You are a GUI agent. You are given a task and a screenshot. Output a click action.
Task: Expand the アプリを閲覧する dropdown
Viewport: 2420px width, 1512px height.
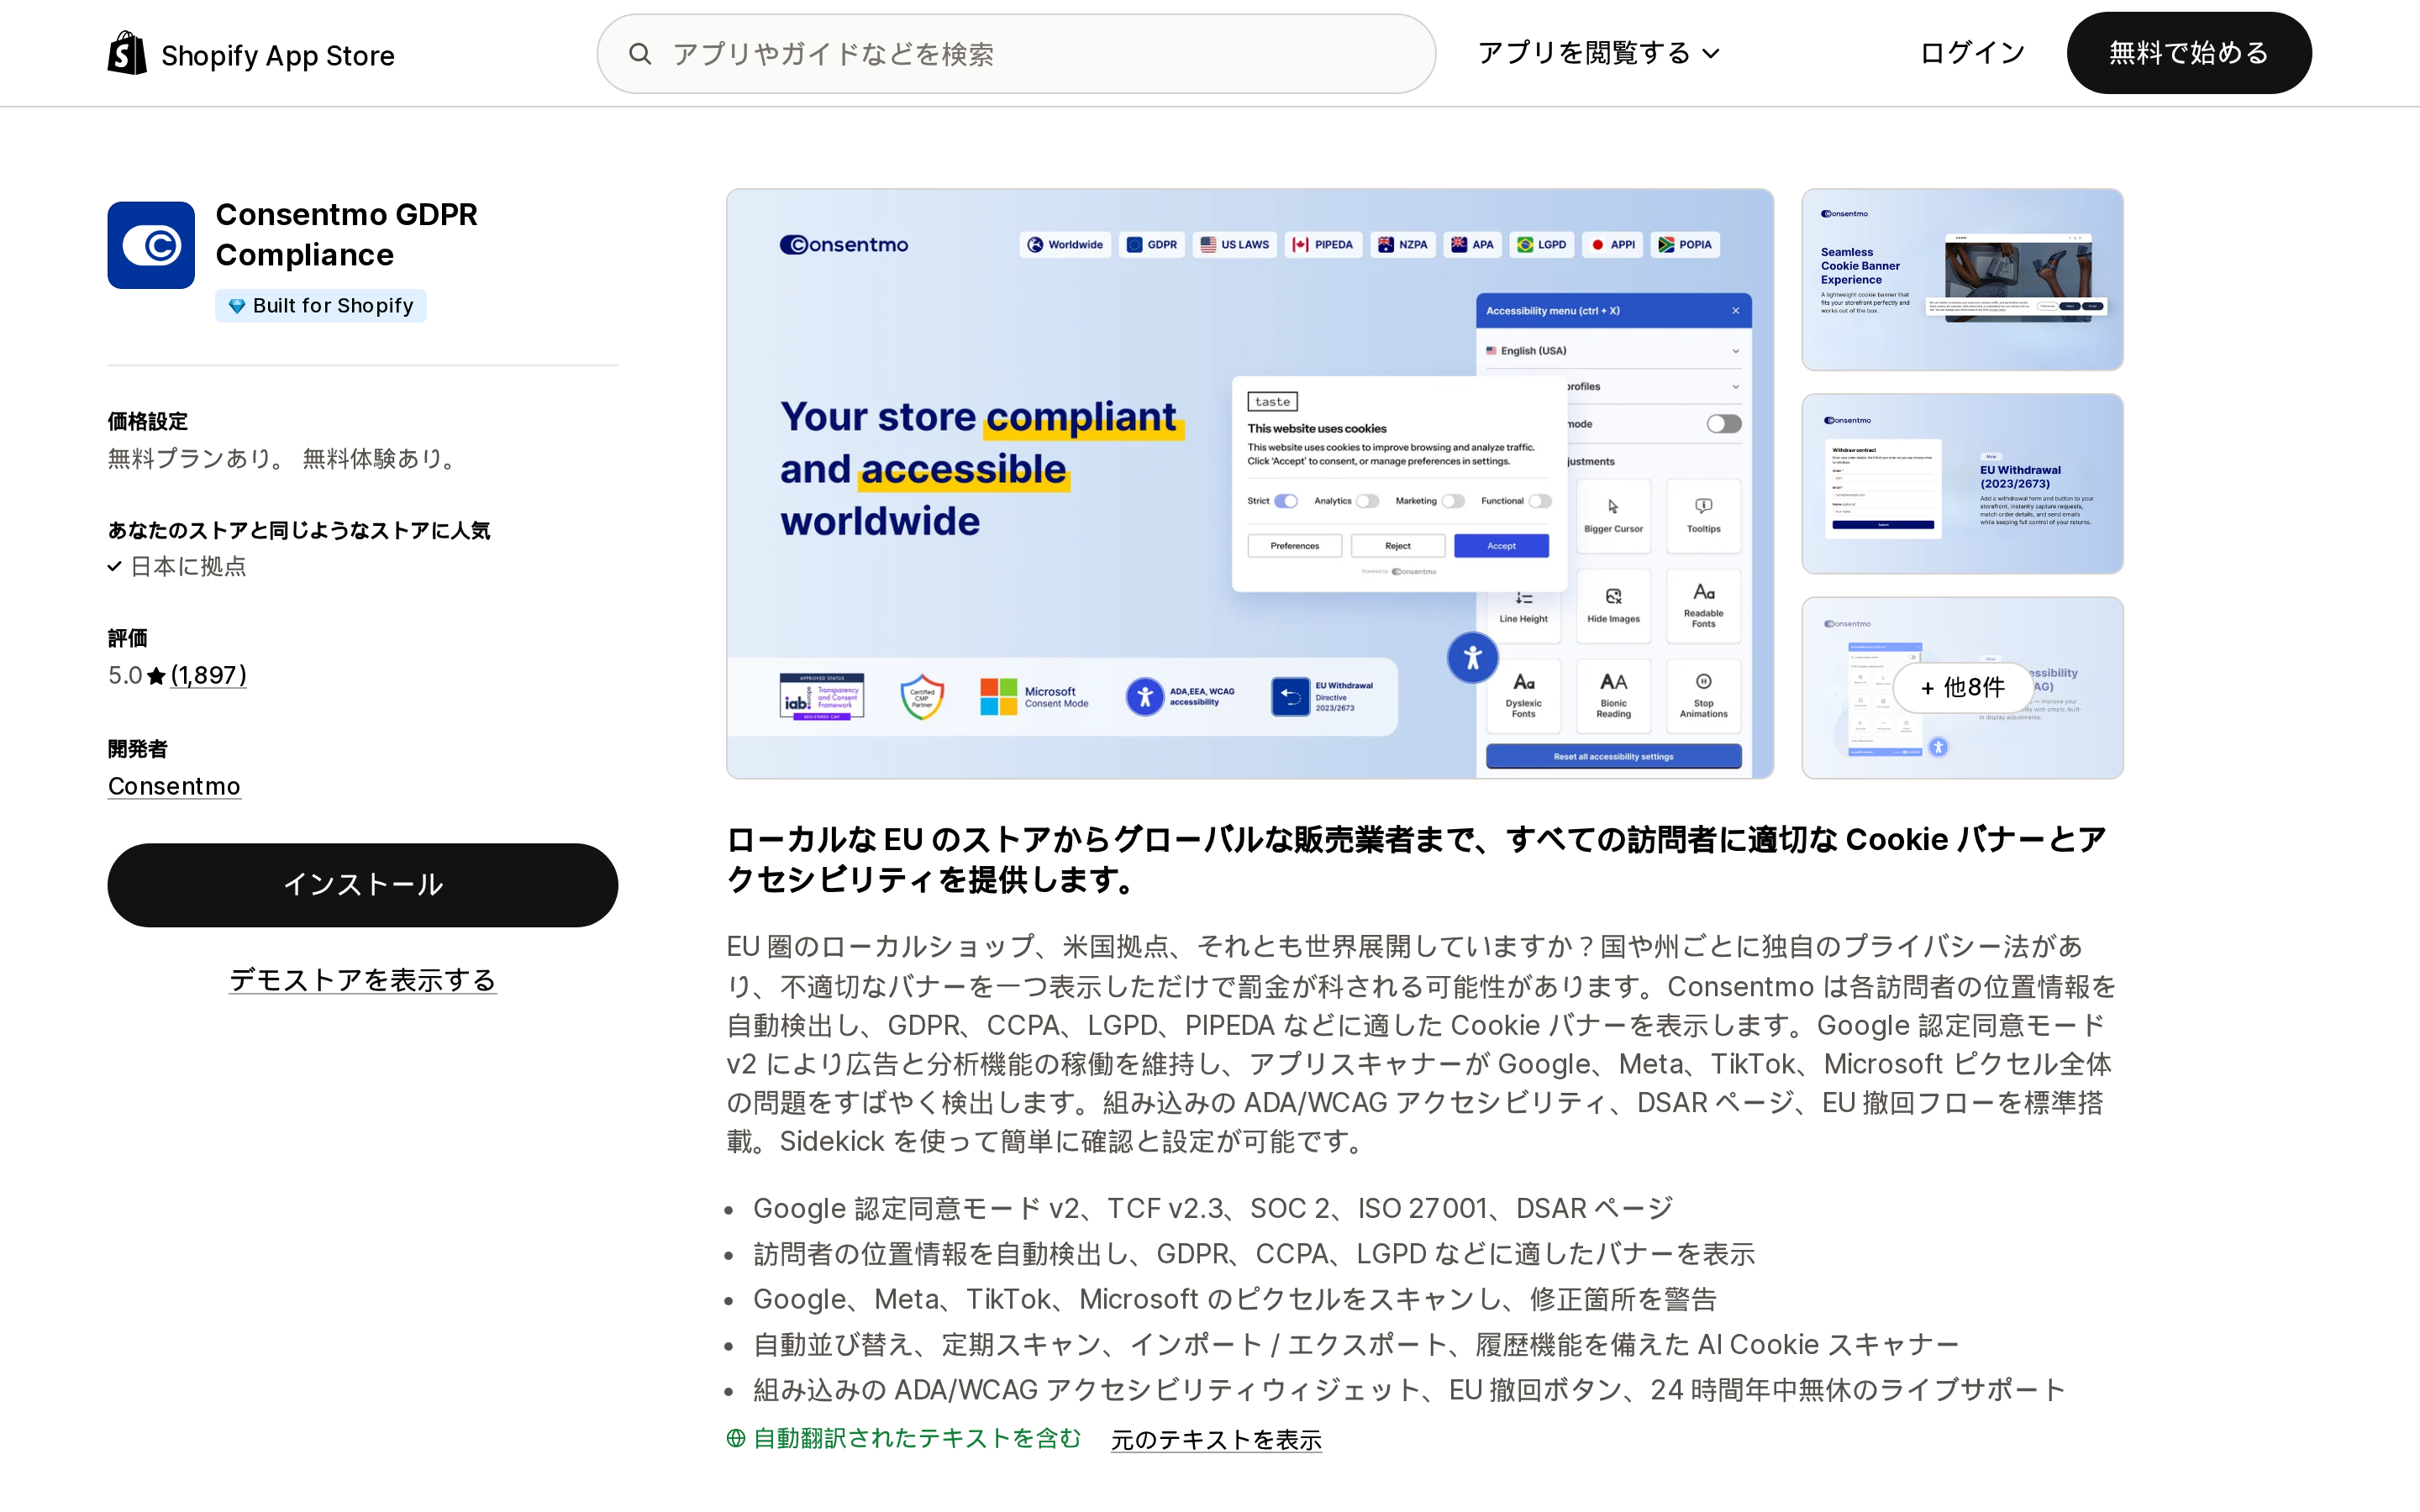click(1598, 53)
